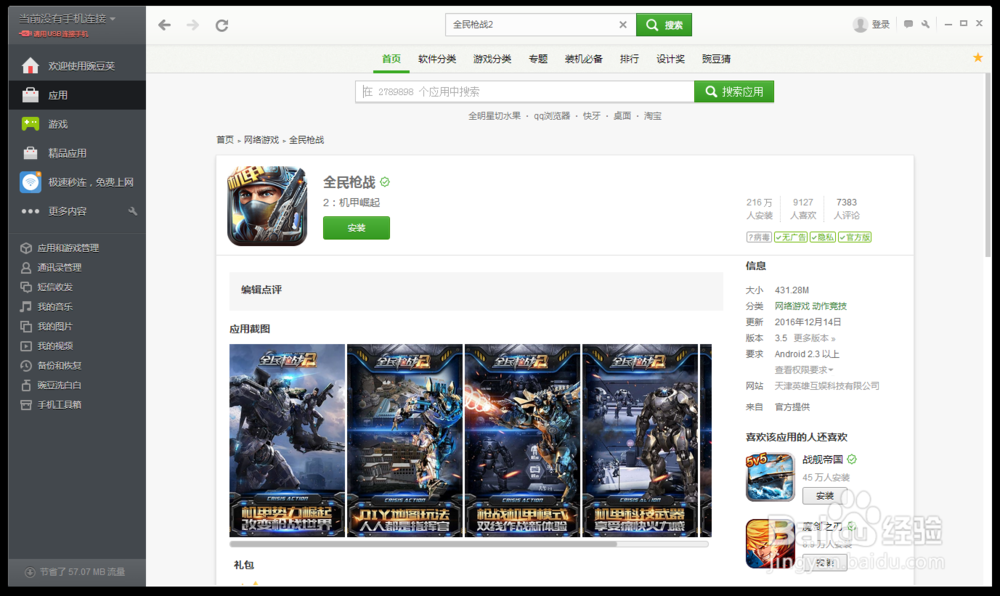1000x596 pixels.
Task: Open 欢迎使用豌豆荚 home item in sidebar
Action: [77, 66]
